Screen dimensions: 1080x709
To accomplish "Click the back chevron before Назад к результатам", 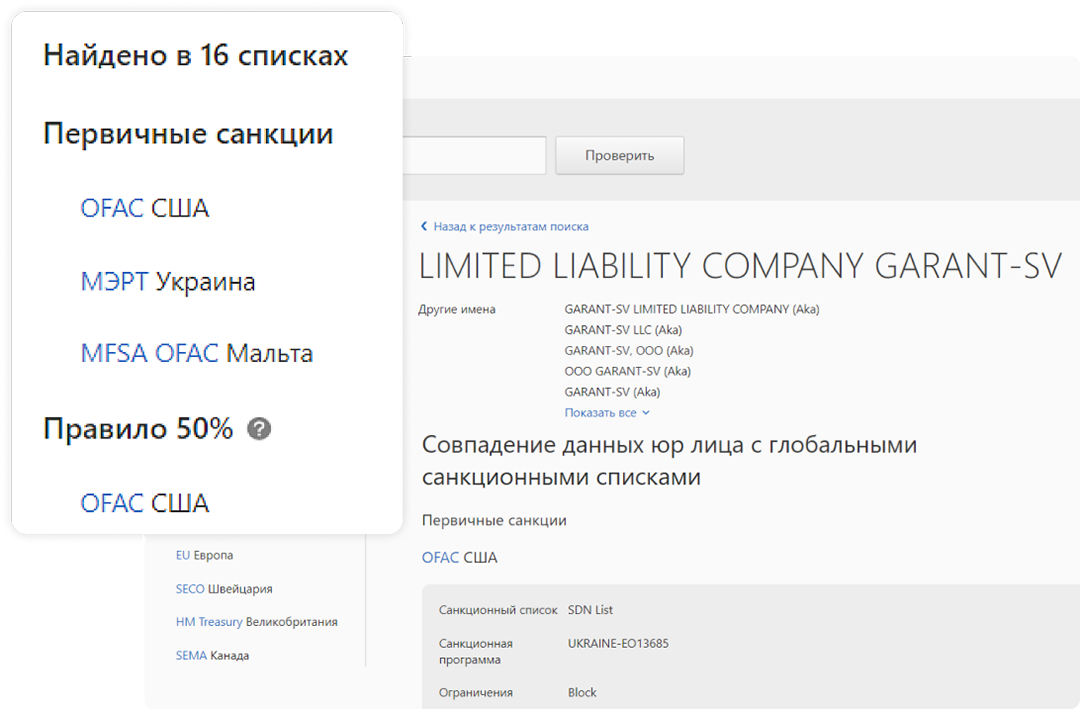I will pyautogui.click(x=424, y=226).
